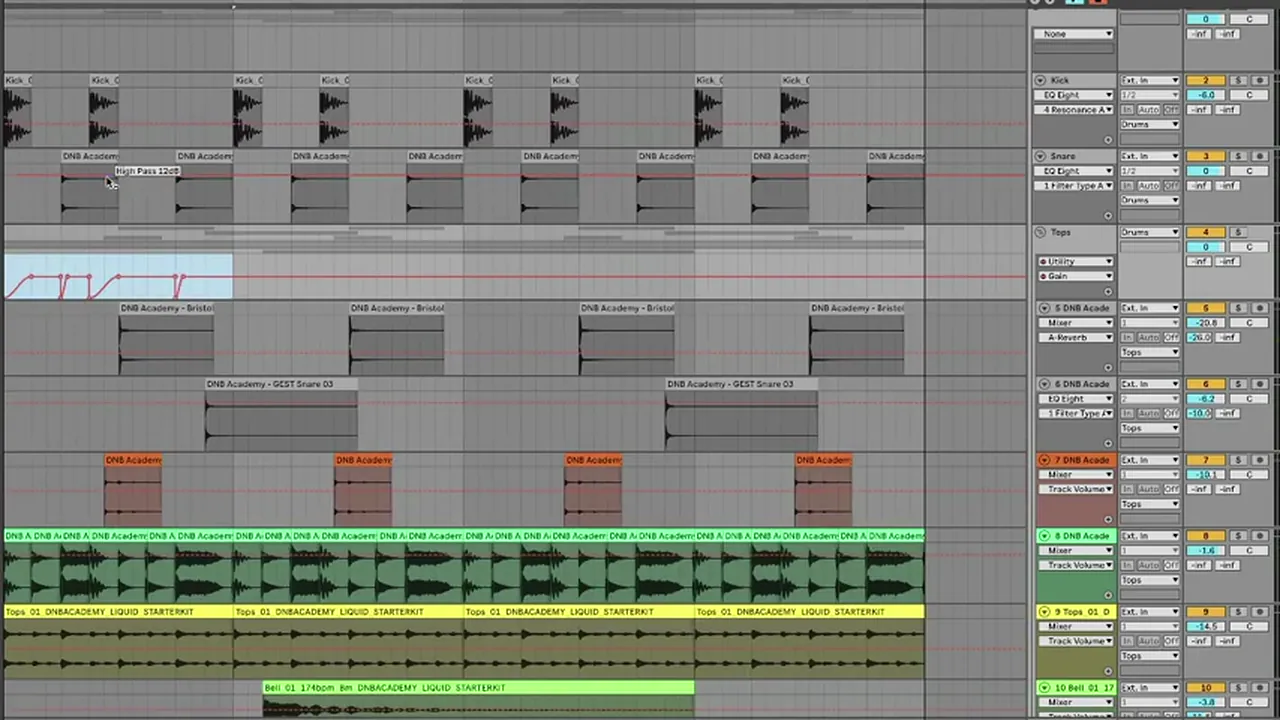This screenshot has height=720, width=1280.
Task: Add automation lane on Snare track
Action: [1108, 216]
